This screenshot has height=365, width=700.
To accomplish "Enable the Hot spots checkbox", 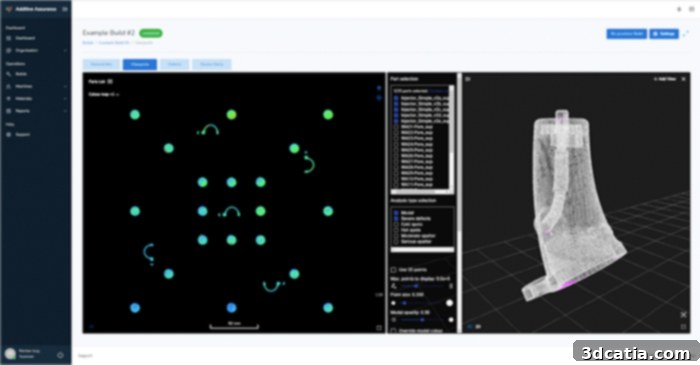I will 396,230.
